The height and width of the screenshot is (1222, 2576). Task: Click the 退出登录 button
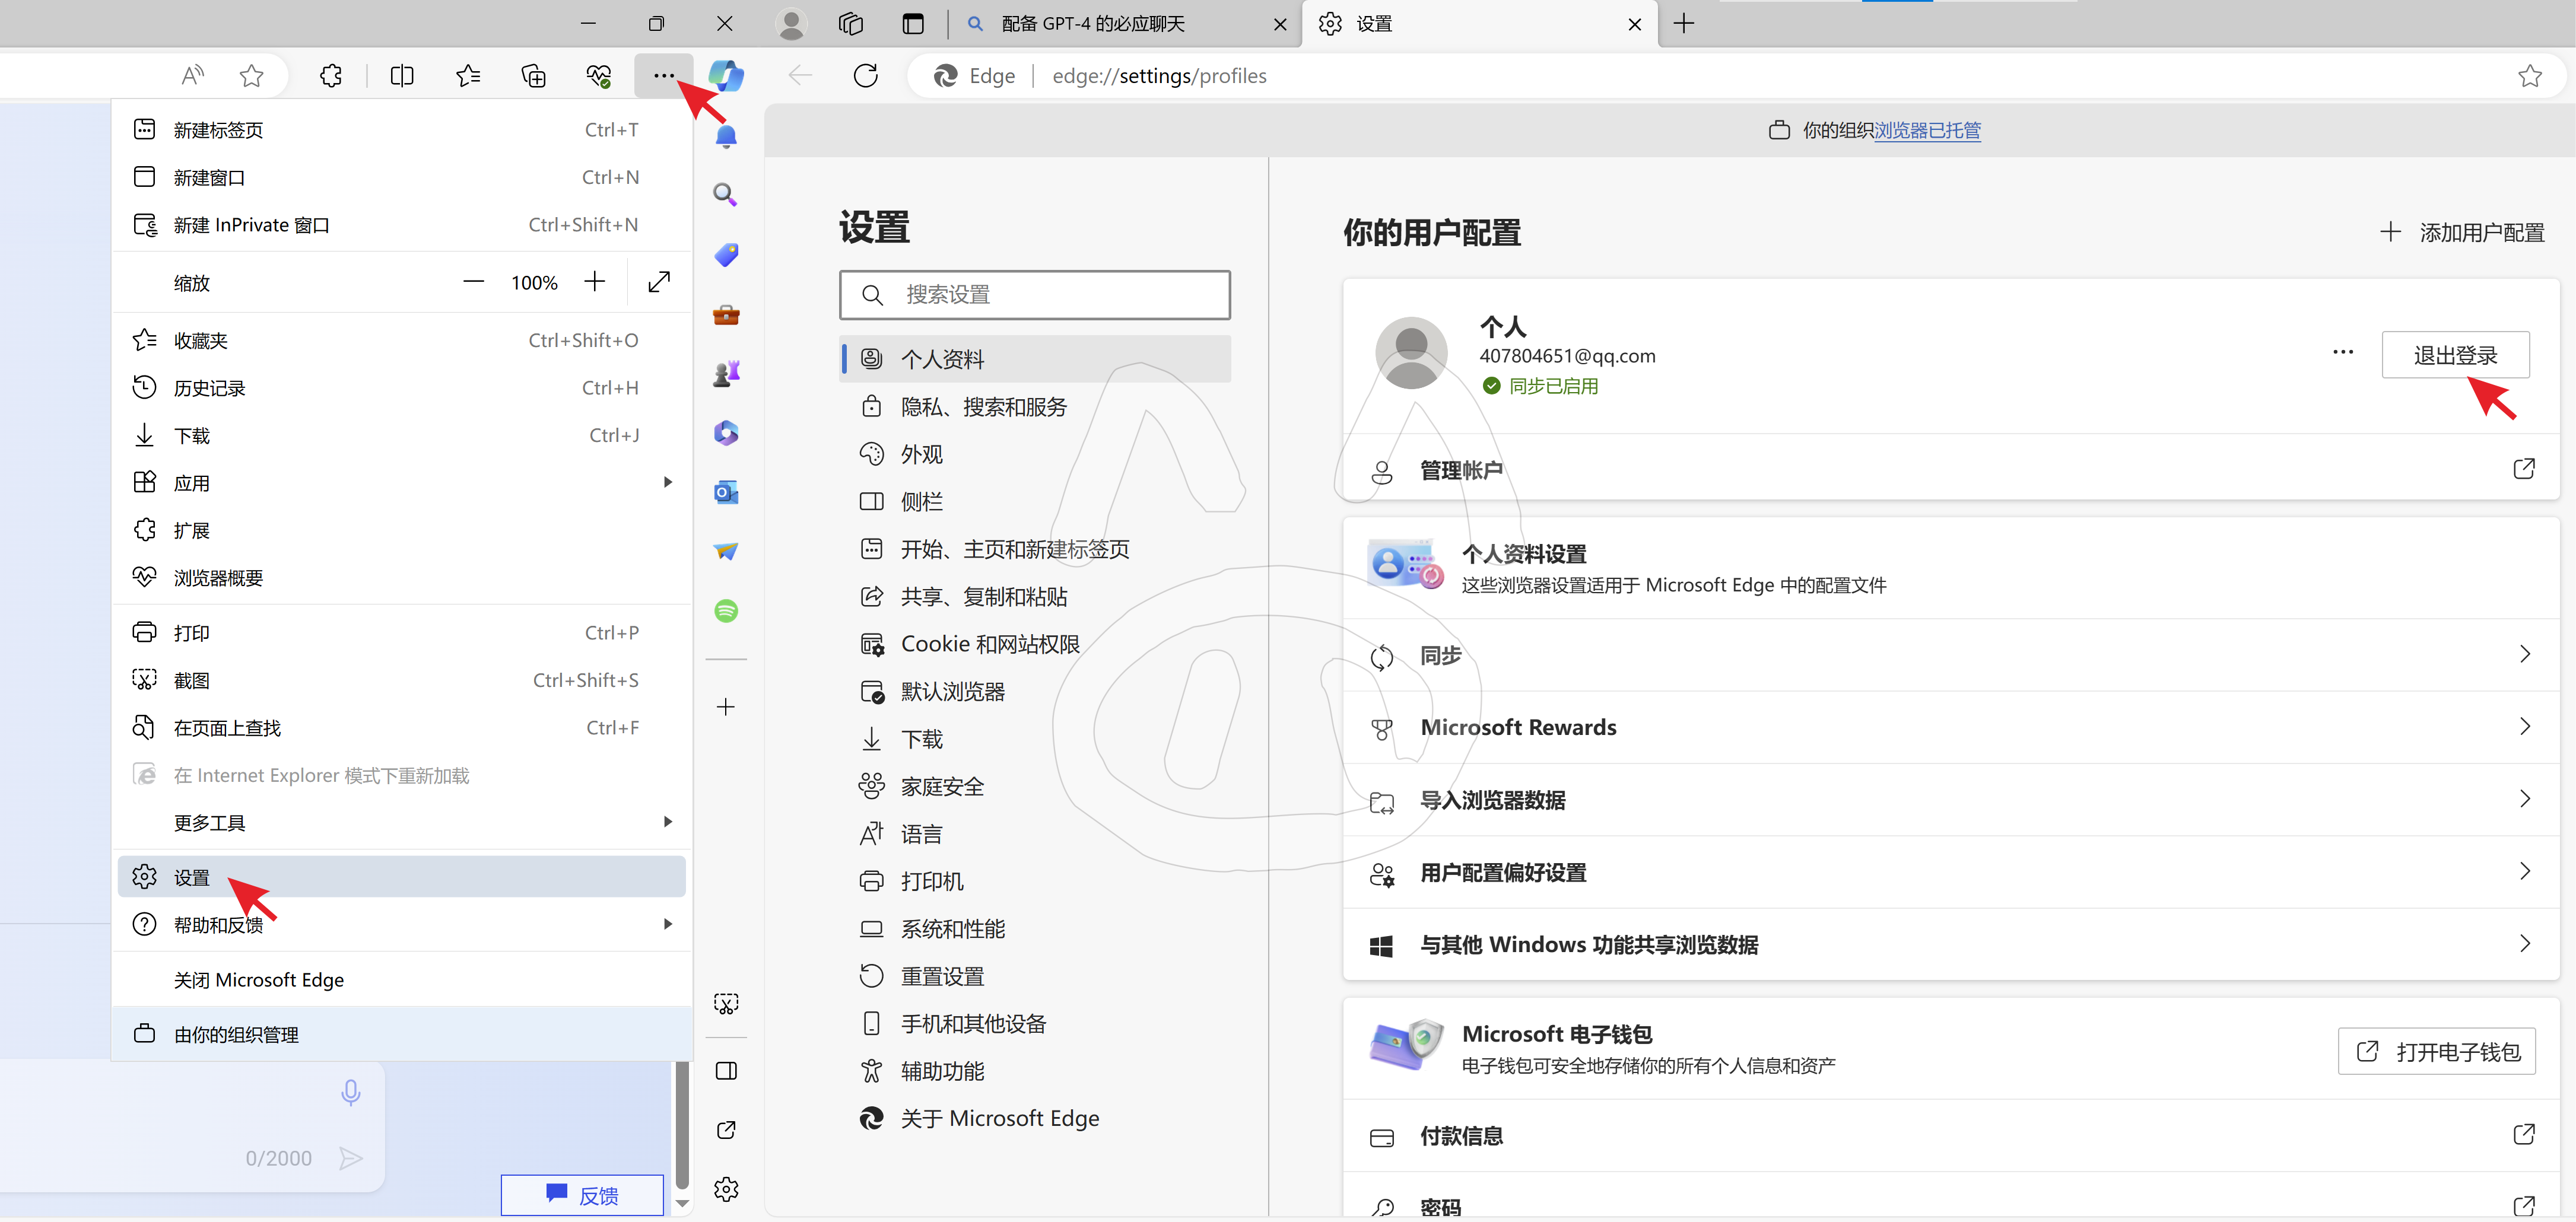2455,355
